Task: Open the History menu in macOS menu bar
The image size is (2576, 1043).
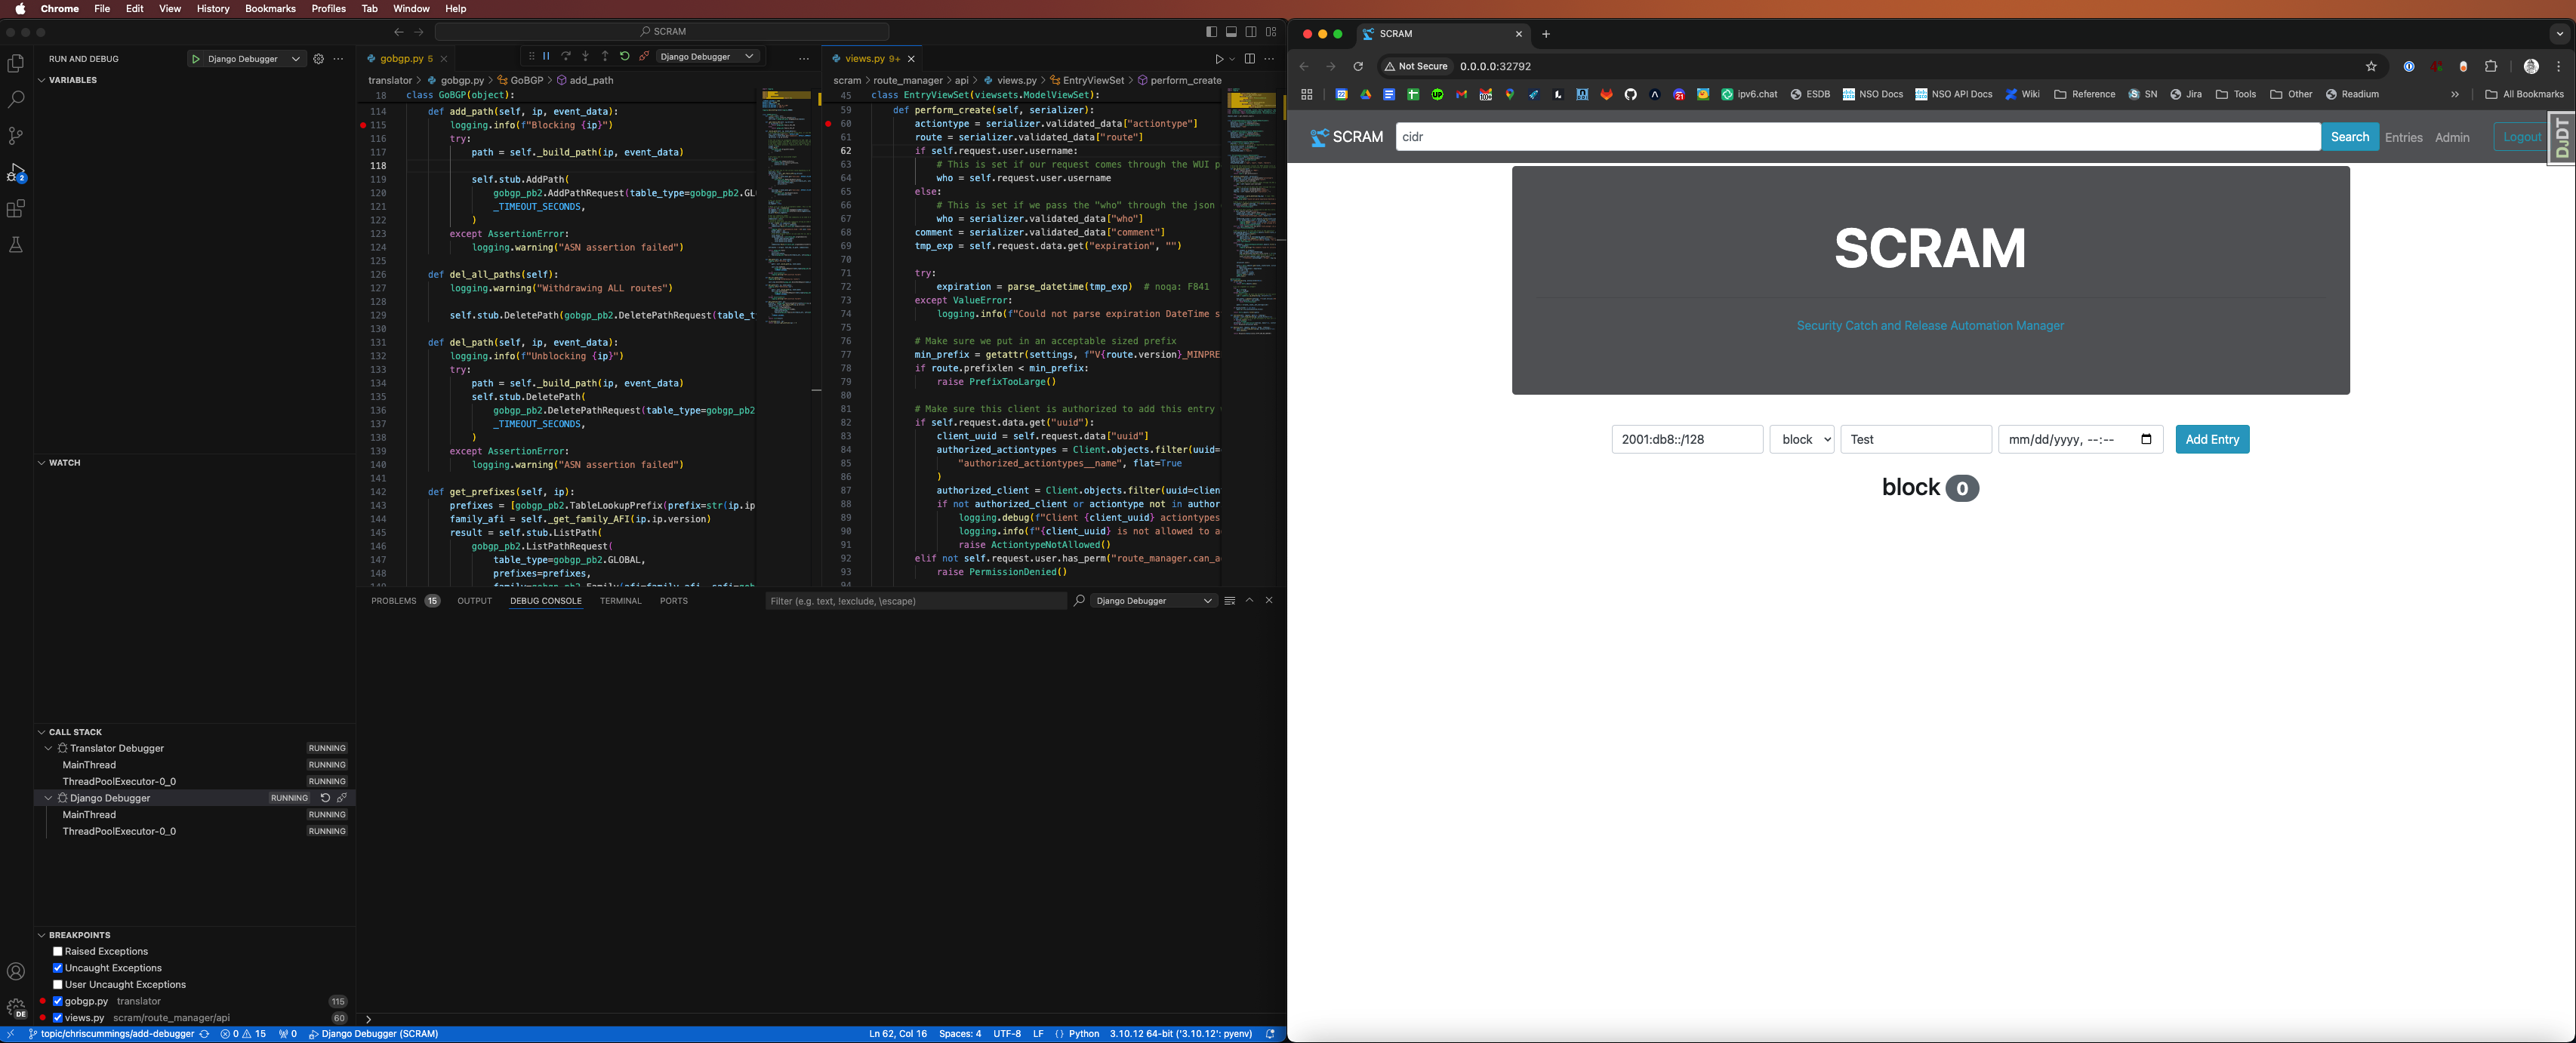Action: [x=213, y=8]
